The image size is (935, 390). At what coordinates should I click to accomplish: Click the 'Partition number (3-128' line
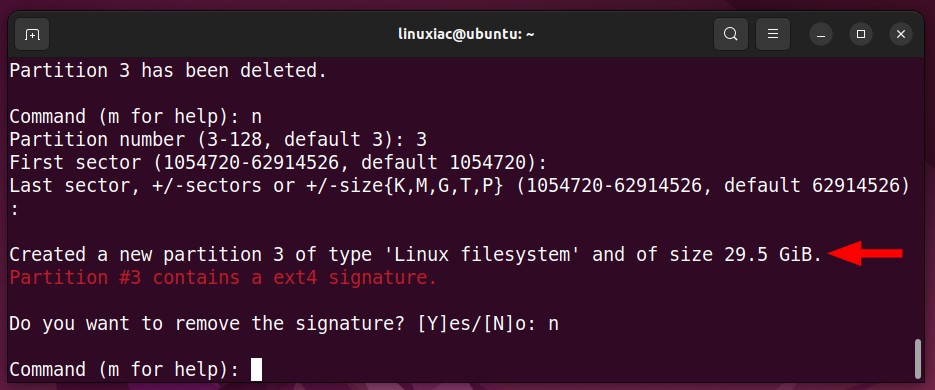pyautogui.click(x=218, y=140)
